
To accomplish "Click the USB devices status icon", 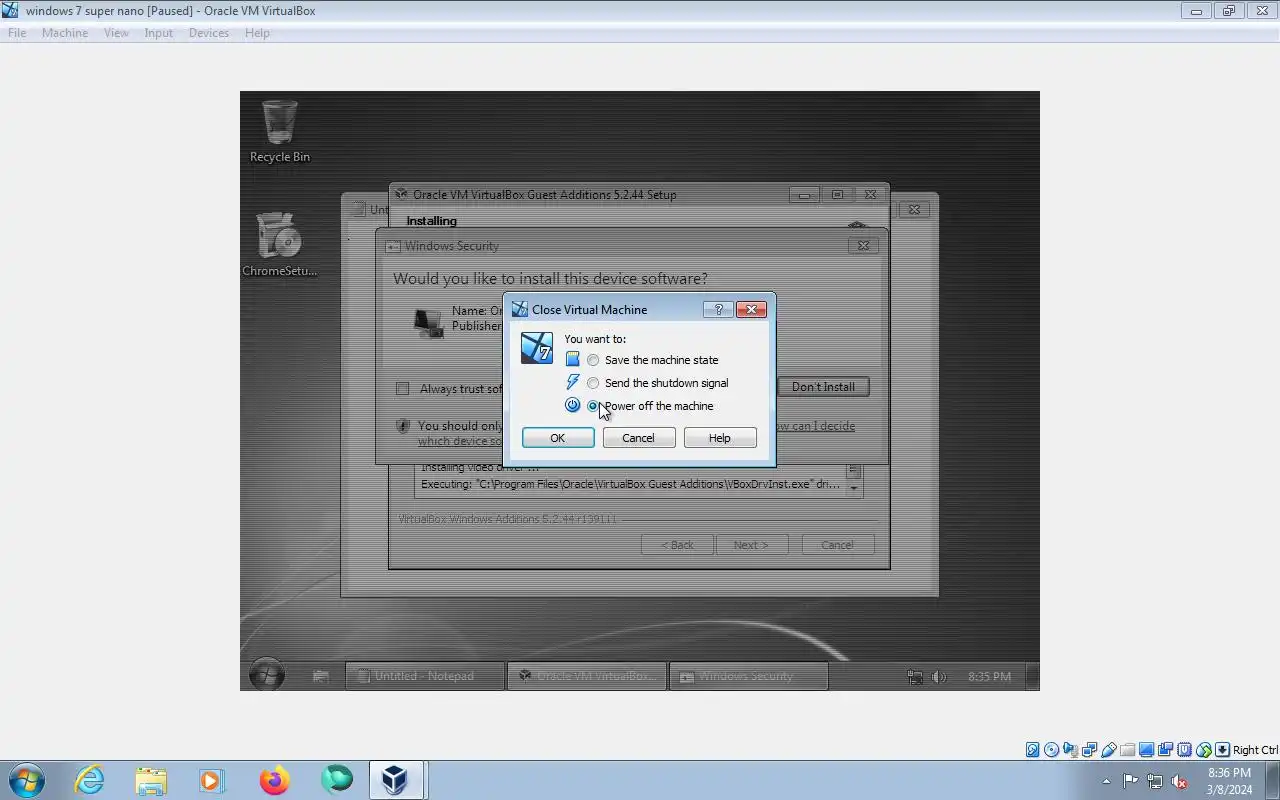I will [x=1109, y=750].
